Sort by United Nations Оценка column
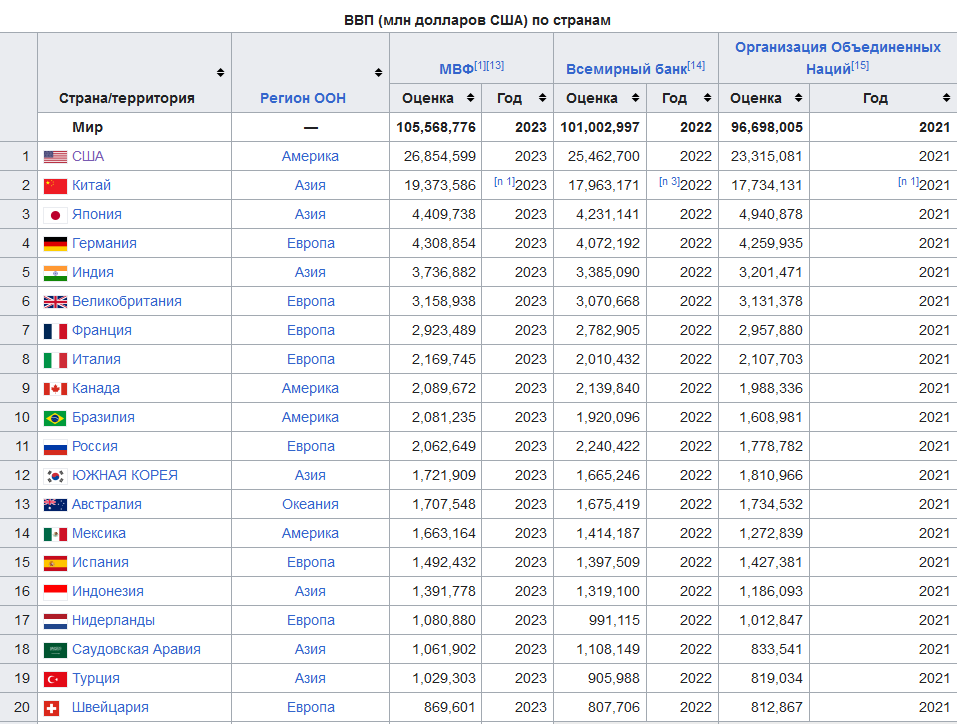Screen dimensions: 957x724 pos(797,98)
